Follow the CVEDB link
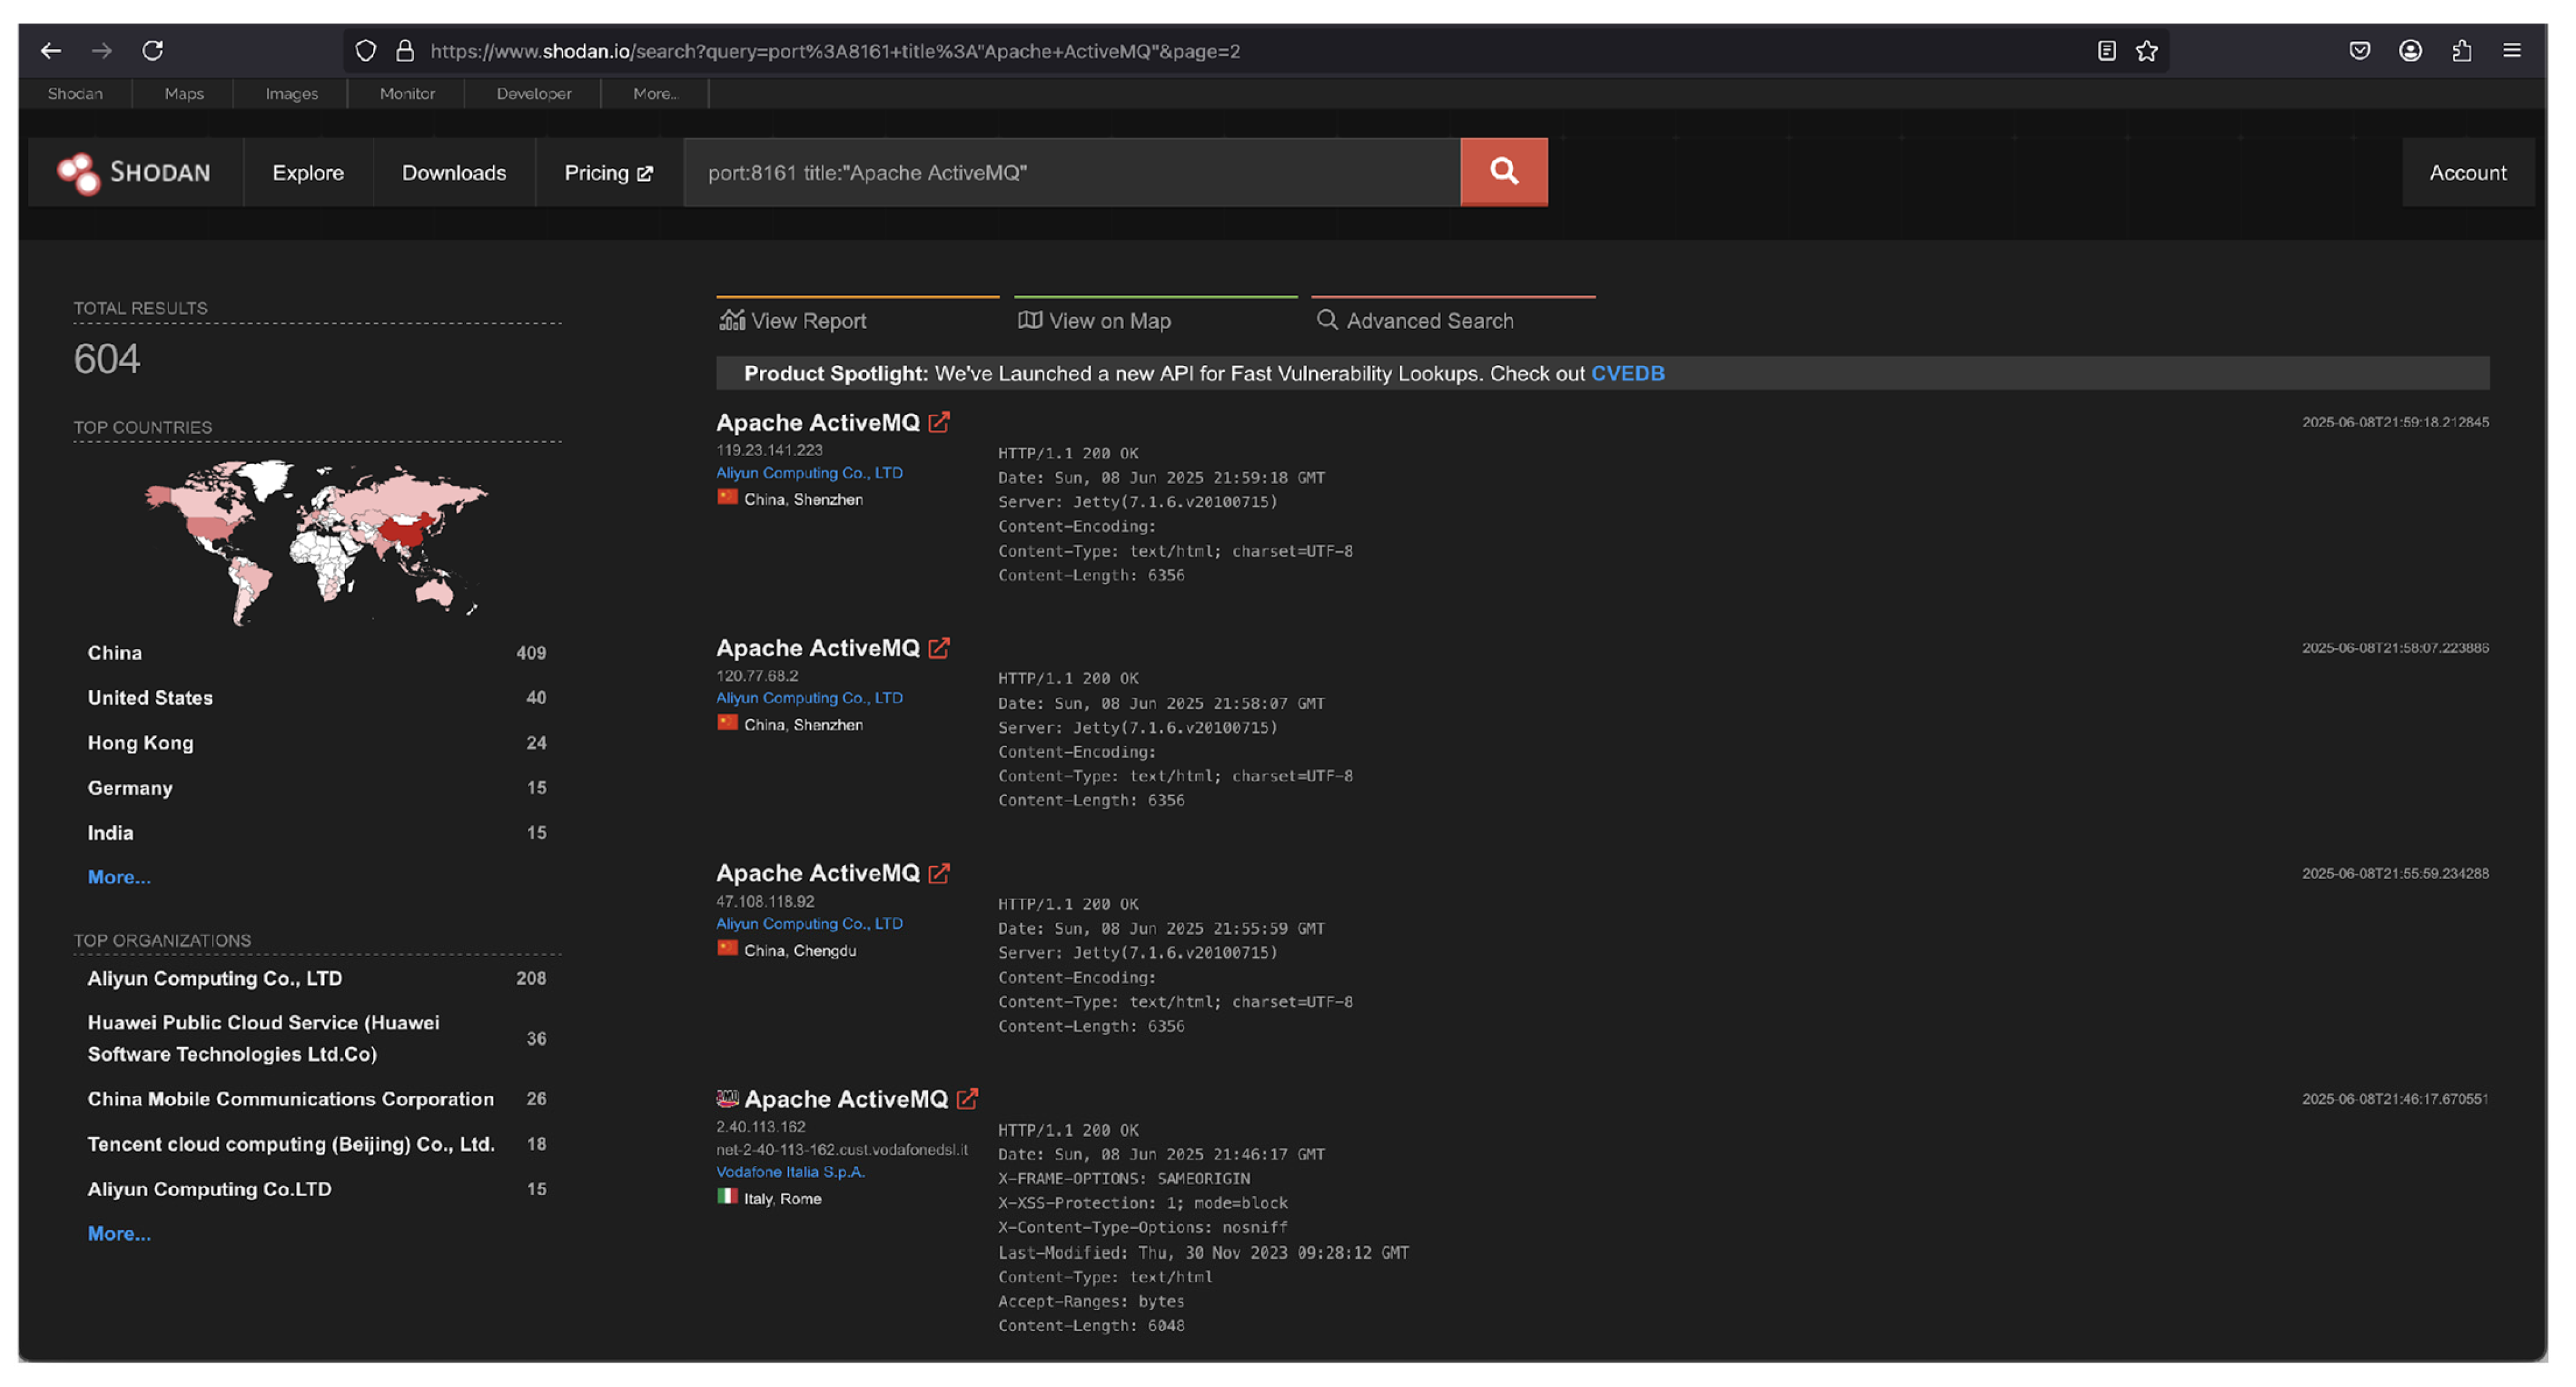2576x1387 pixels. pos(1627,374)
